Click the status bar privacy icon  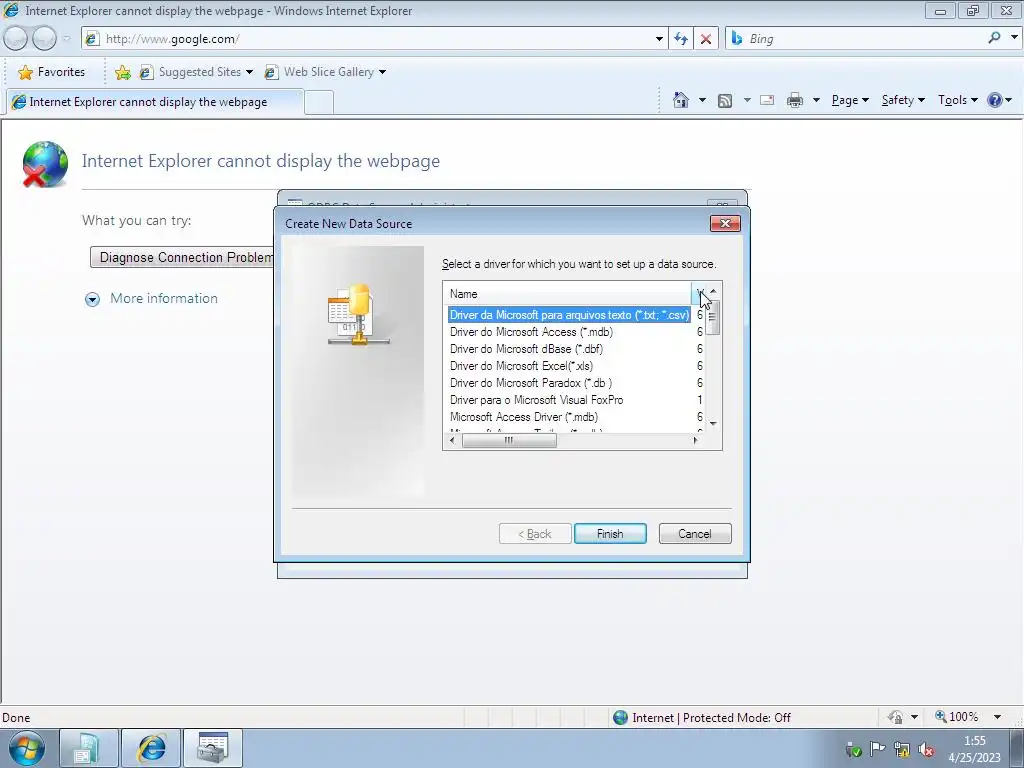(x=895, y=717)
